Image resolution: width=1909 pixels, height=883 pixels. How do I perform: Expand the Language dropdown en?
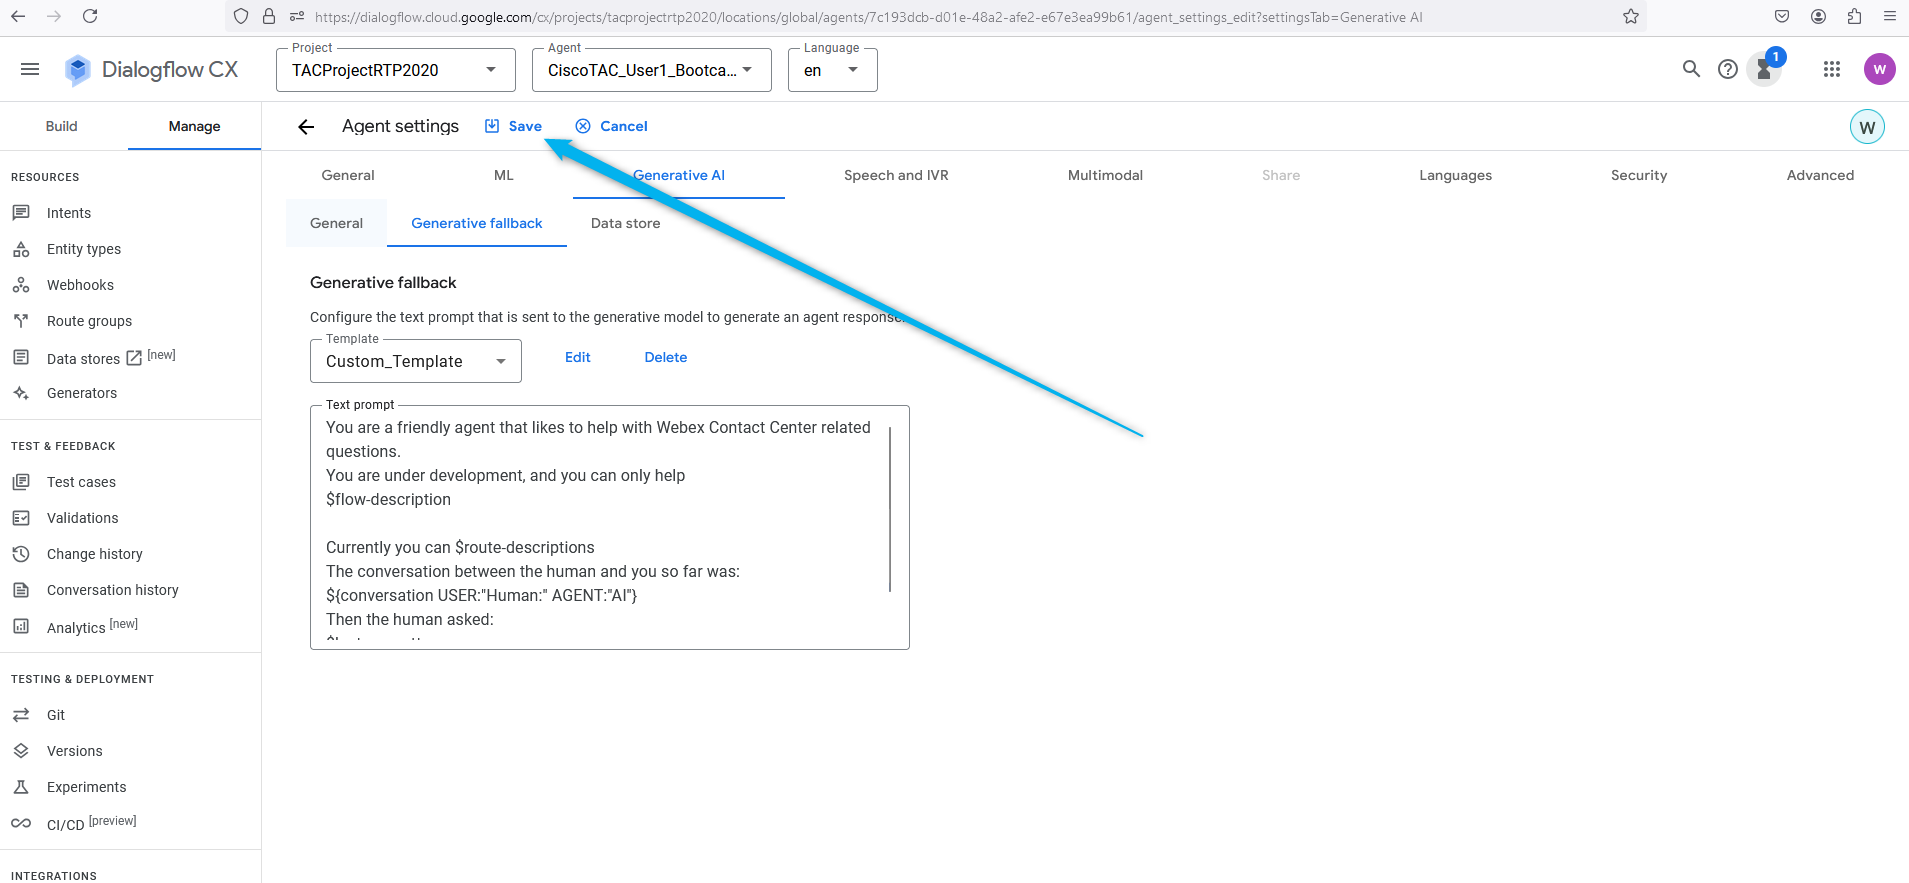coord(833,70)
